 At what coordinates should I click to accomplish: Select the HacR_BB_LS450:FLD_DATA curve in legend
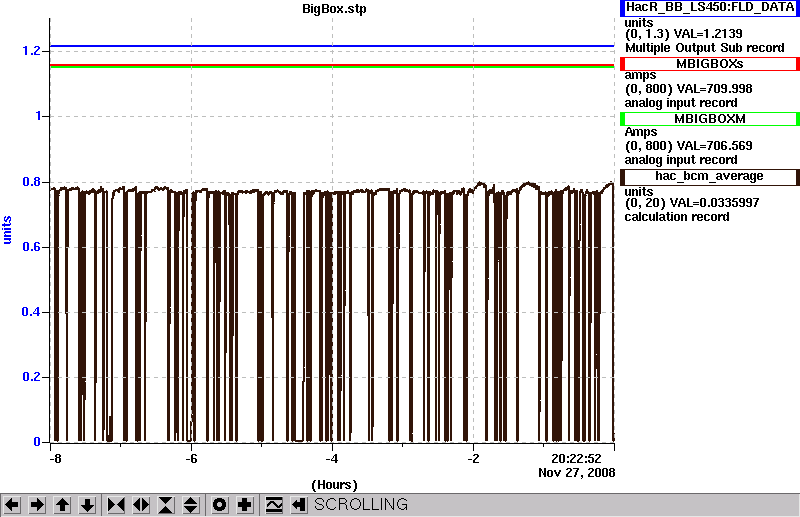click(x=710, y=7)
